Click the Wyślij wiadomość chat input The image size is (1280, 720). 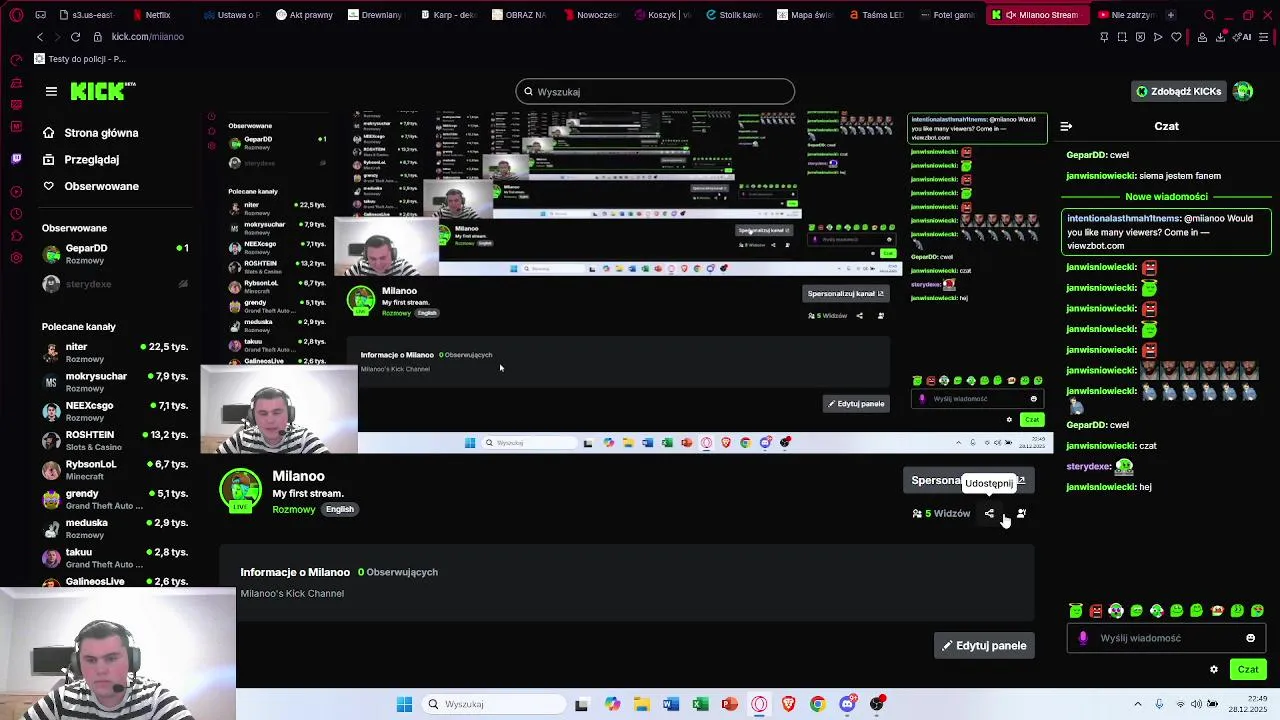(1166, 638)
